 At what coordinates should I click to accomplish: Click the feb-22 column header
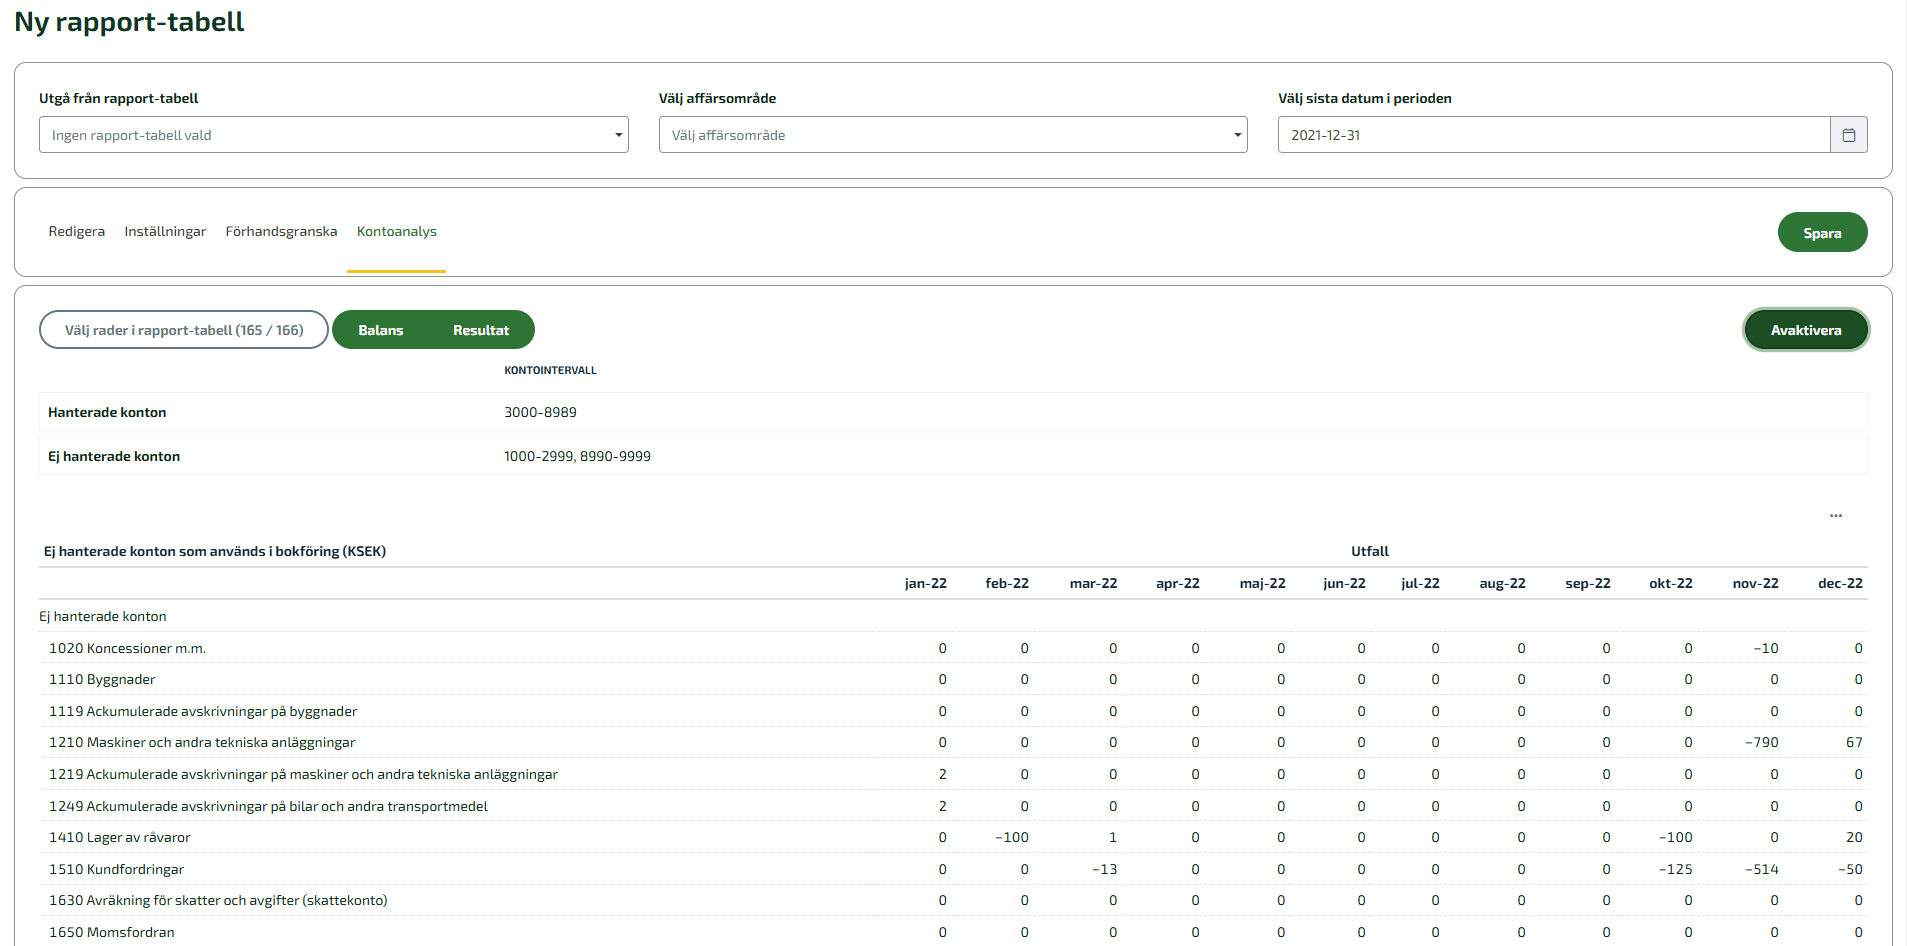pos(1007,583)
